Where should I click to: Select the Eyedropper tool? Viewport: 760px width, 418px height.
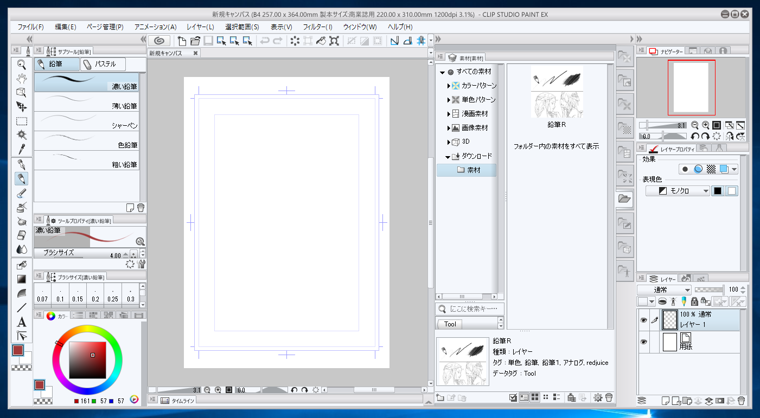pos(21,149)
